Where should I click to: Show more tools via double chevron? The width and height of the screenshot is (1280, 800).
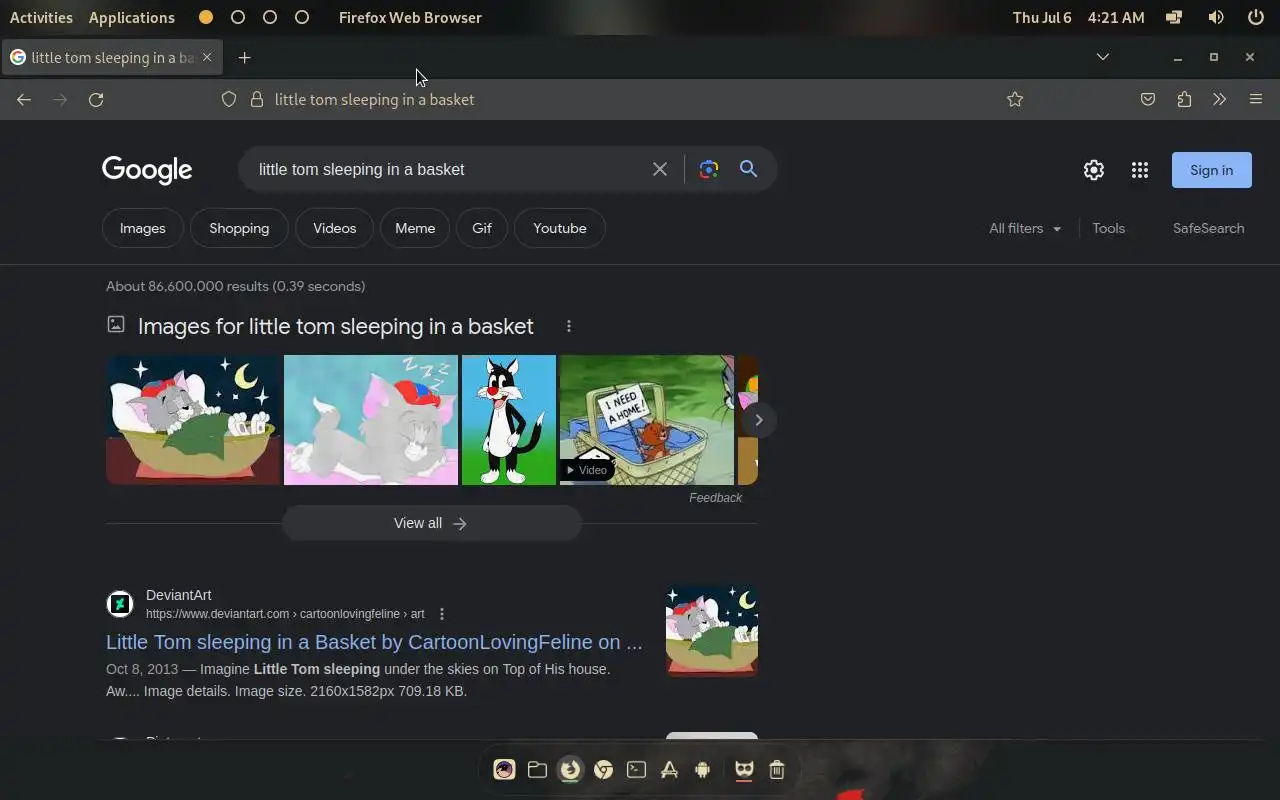(x=1219, y=99)
